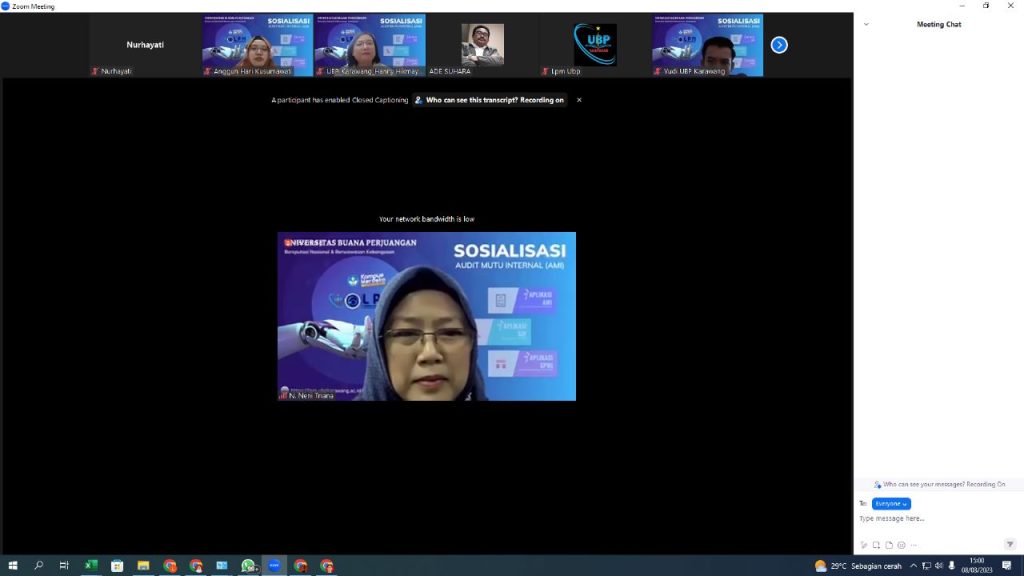Open Excel from the taskbar
The height and width of the screenshot is (576, 1024).
click(91, 566)
